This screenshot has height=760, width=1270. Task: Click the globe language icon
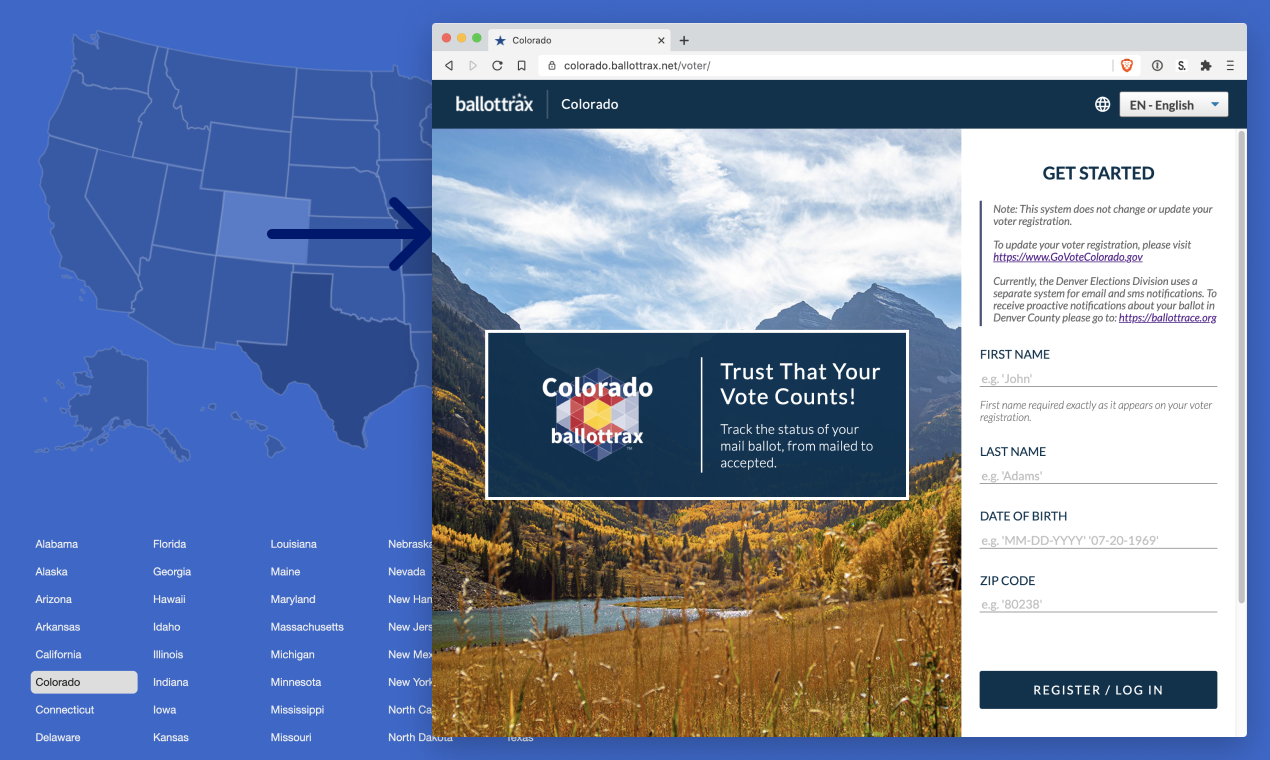[x=1102, y=104]
